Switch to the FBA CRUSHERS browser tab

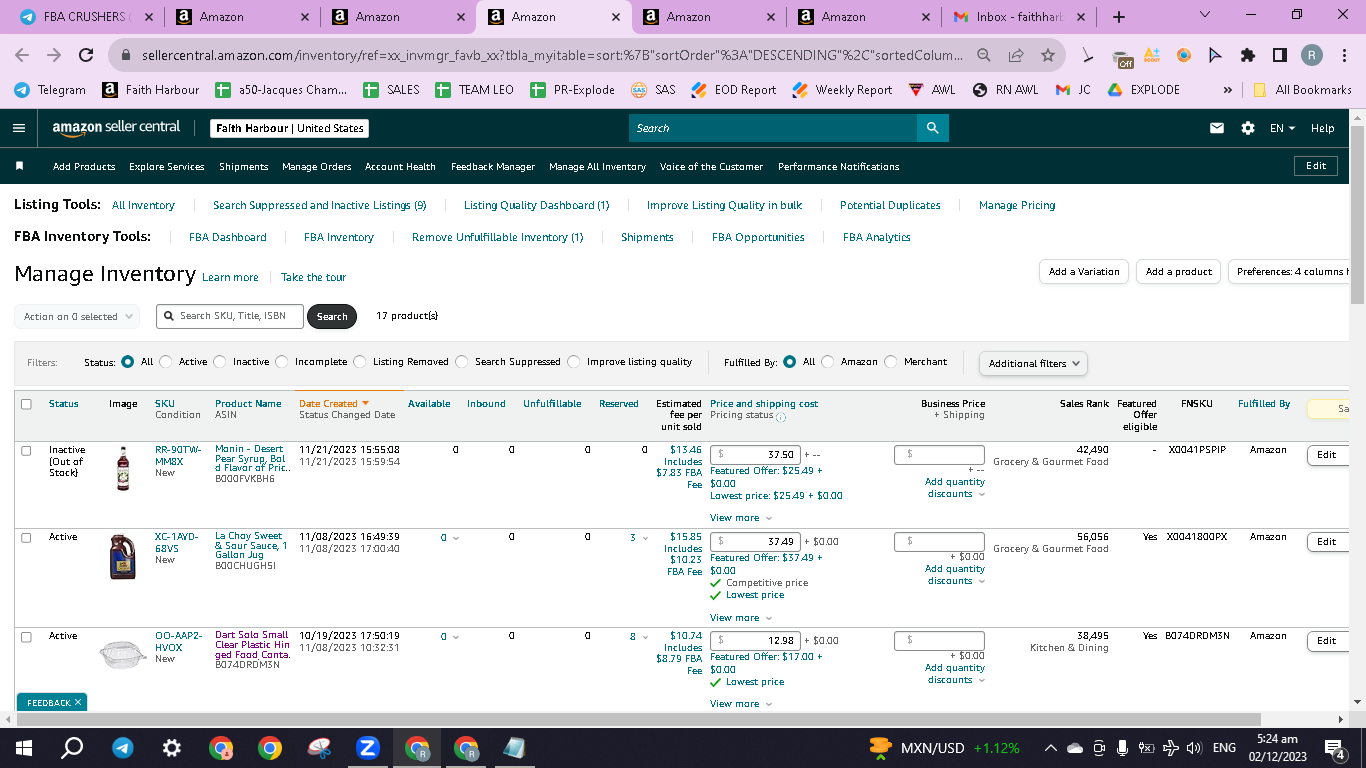pos(88,17)
